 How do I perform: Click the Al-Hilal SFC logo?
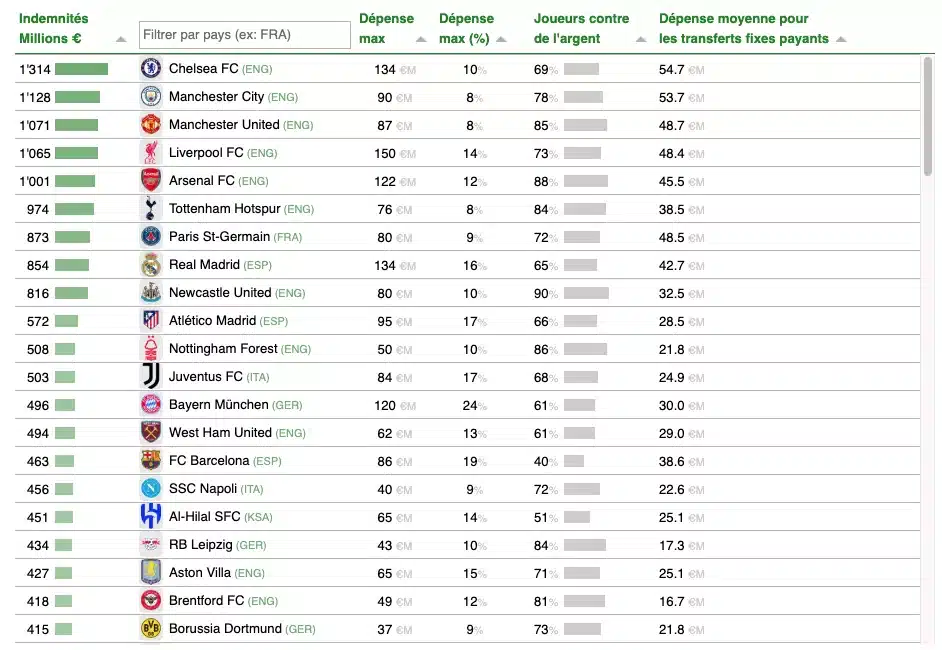click(x=151, y=517)
